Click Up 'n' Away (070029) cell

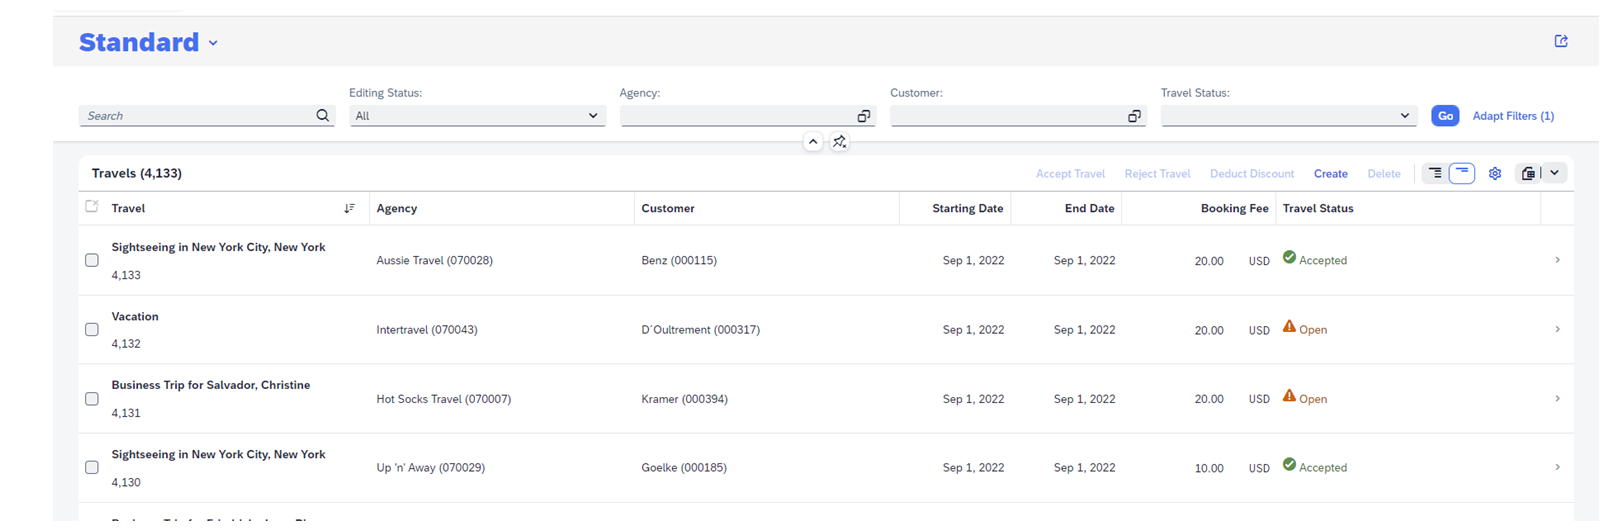click(x=431, y=468)
